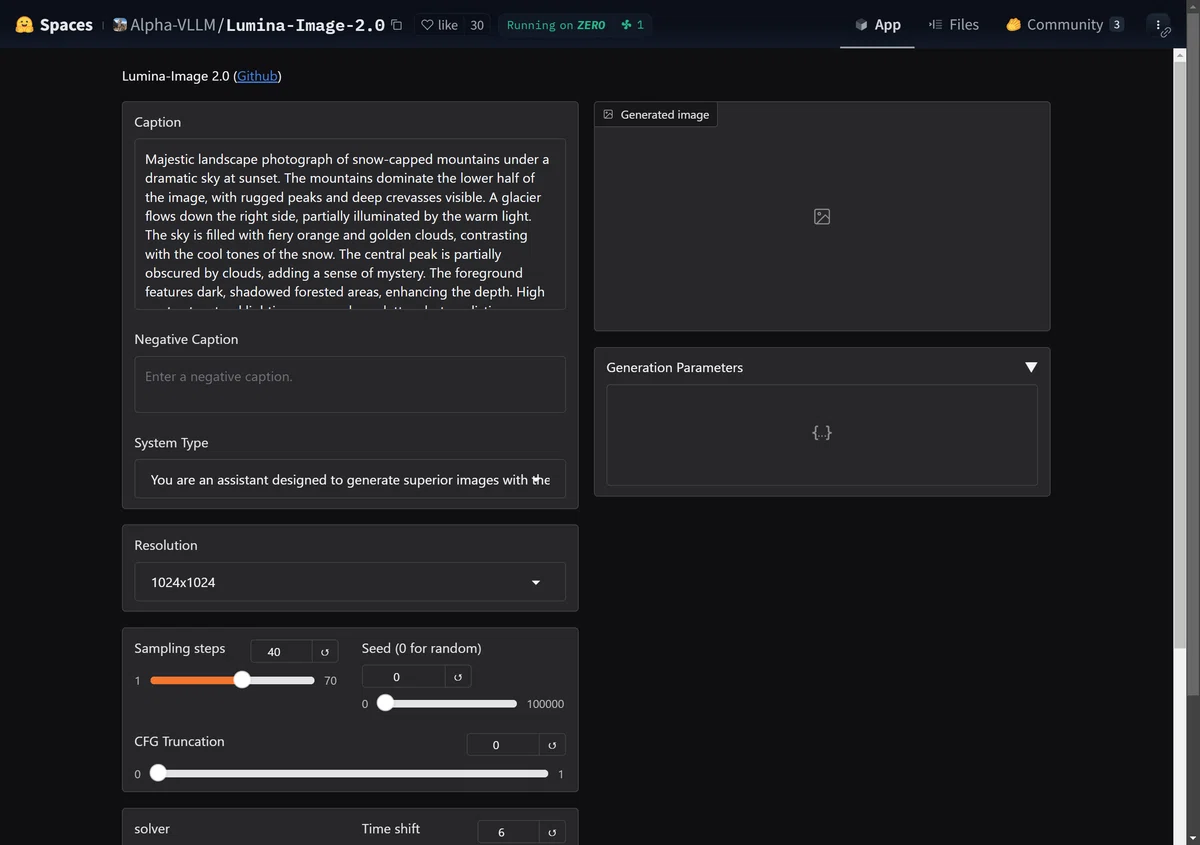
Task: Click the solver label
Action: [x=152, y=829]
